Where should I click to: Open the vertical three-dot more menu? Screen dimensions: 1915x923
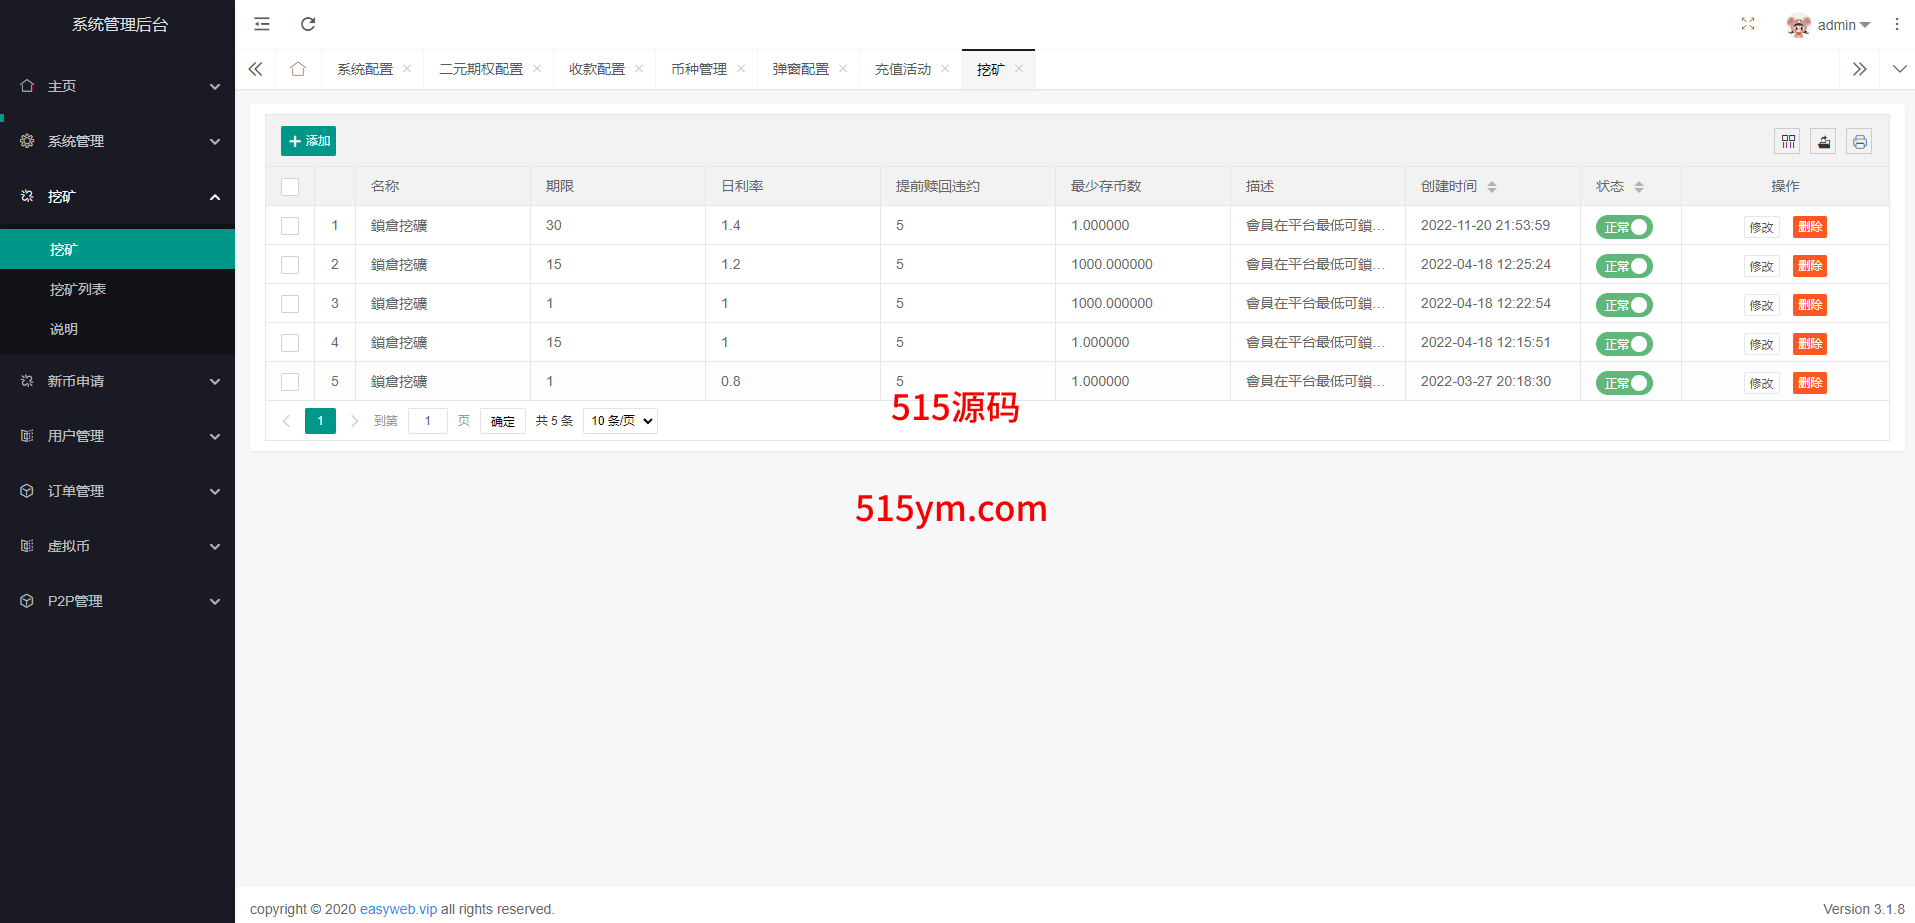[1897, 24]
